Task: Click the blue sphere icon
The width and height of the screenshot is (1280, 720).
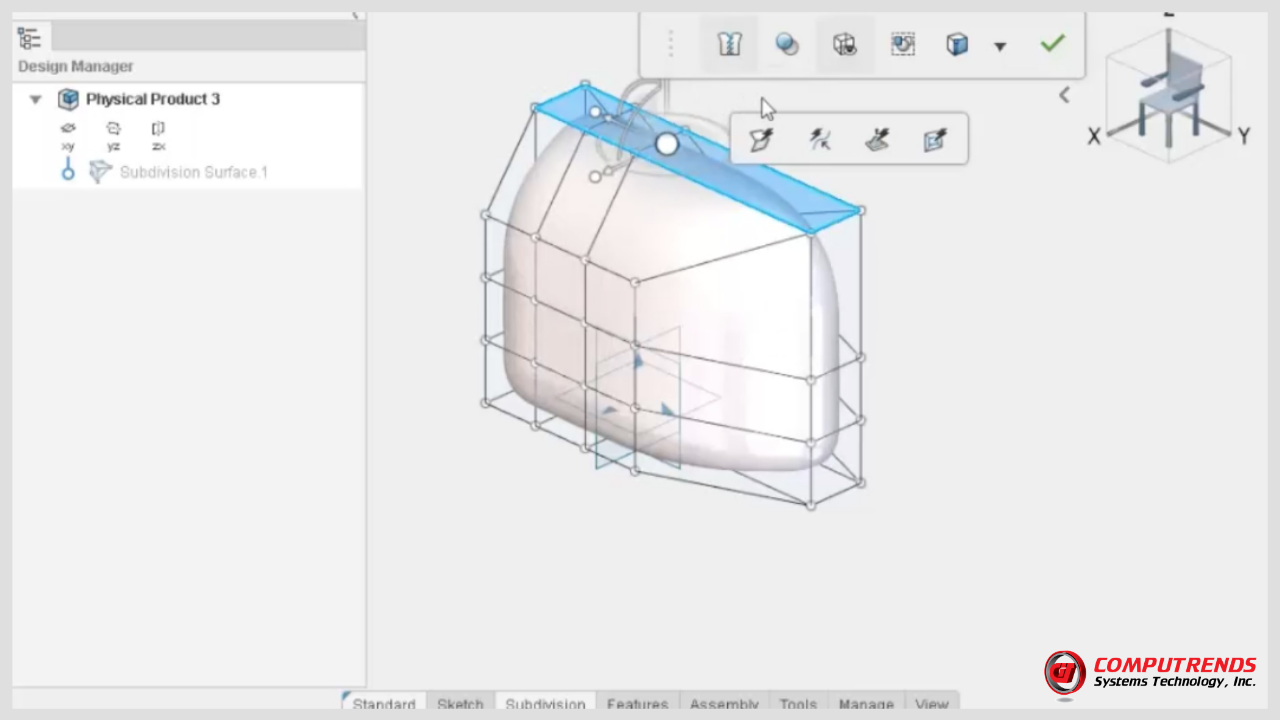Action: [x=787, y=45]
